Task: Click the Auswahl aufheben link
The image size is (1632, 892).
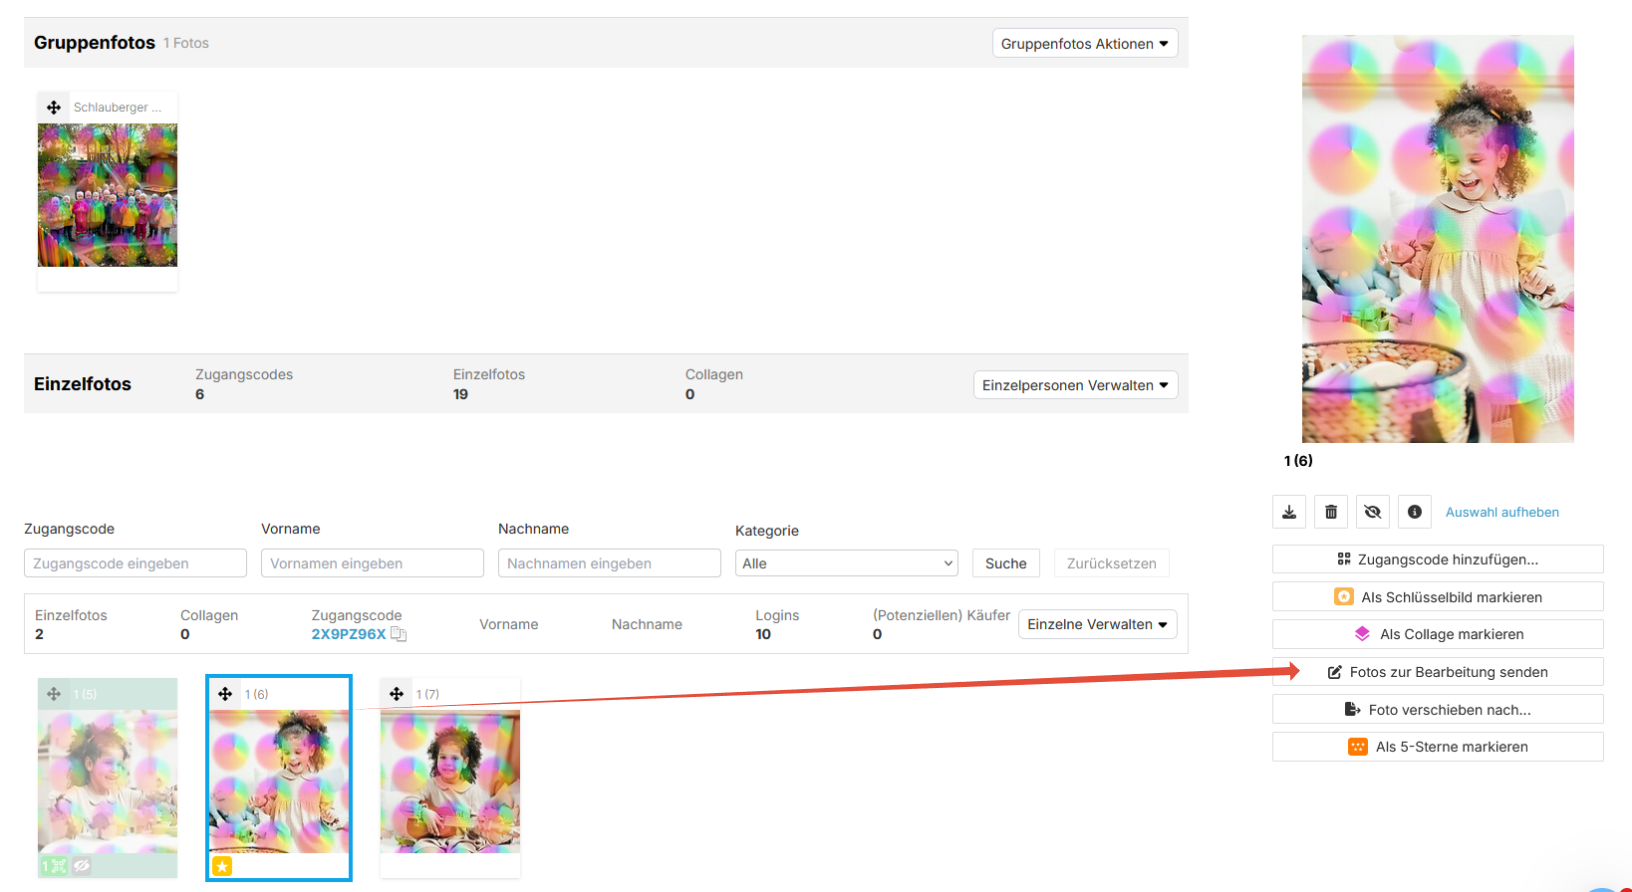Action: point(1502,512)
